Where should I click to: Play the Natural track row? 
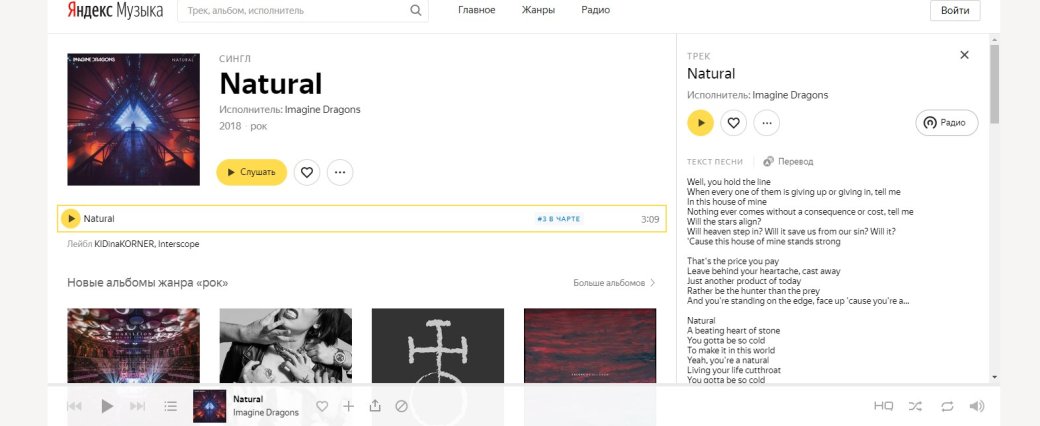[x=70, y=218]
